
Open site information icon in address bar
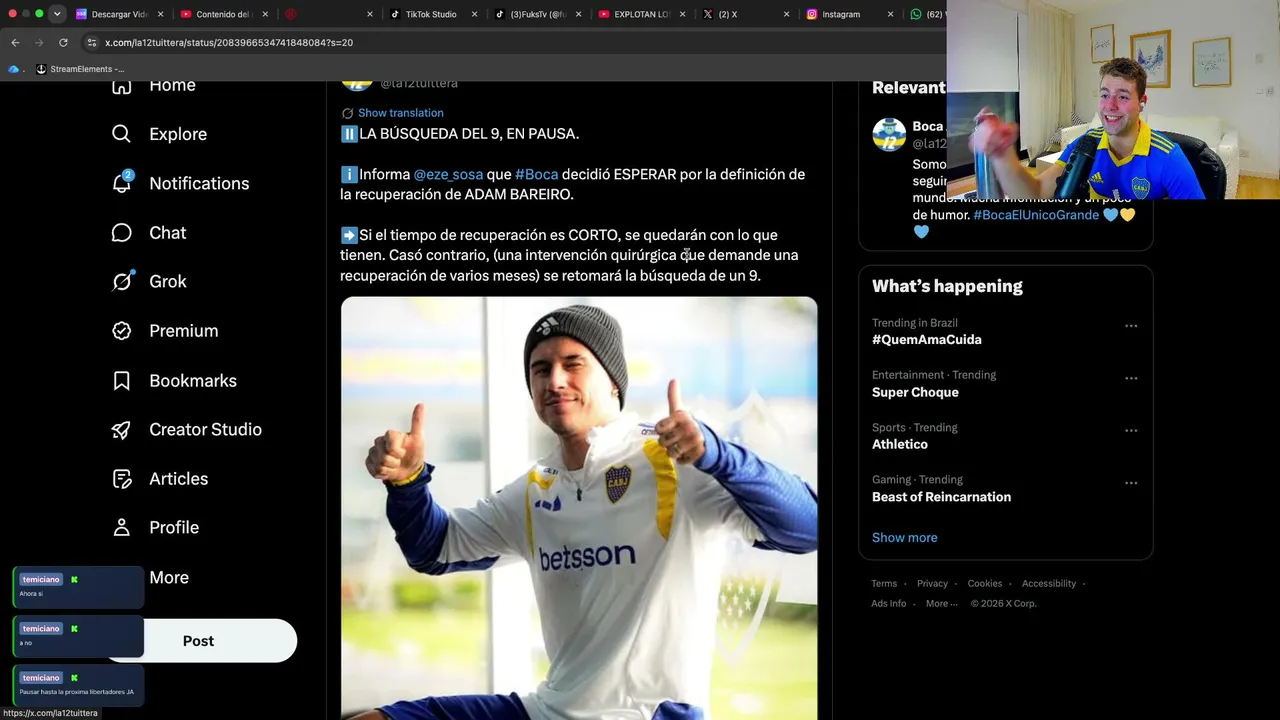click(x=92, y=43)
